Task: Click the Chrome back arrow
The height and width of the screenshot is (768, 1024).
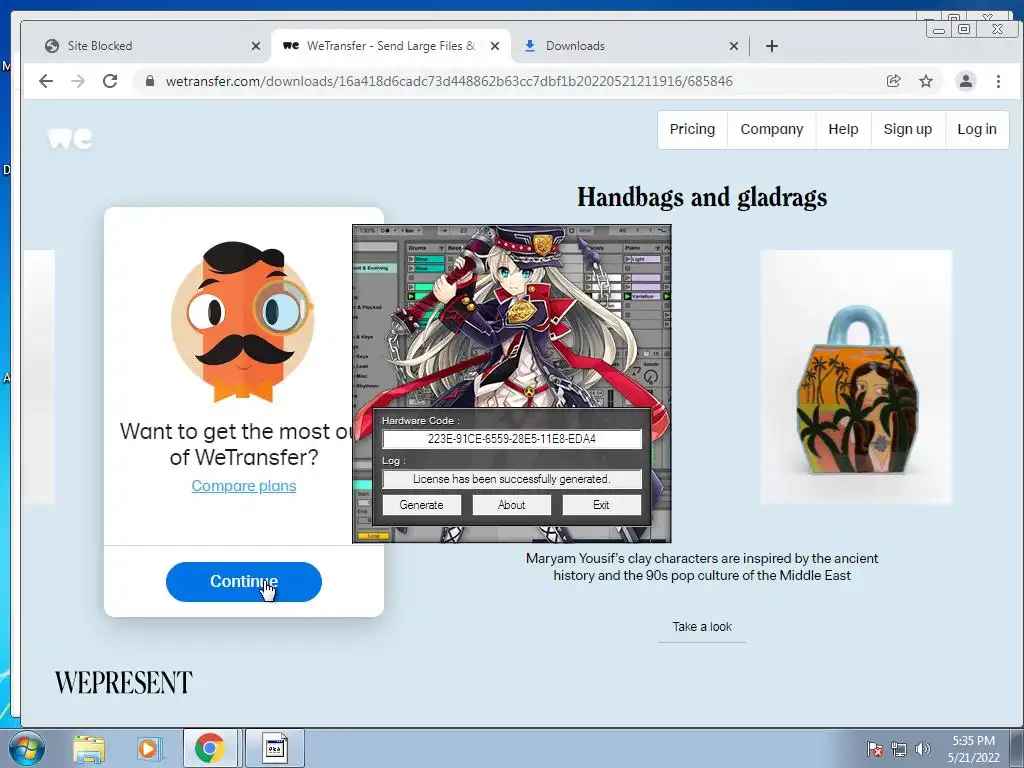Action: tap(46, 81)
